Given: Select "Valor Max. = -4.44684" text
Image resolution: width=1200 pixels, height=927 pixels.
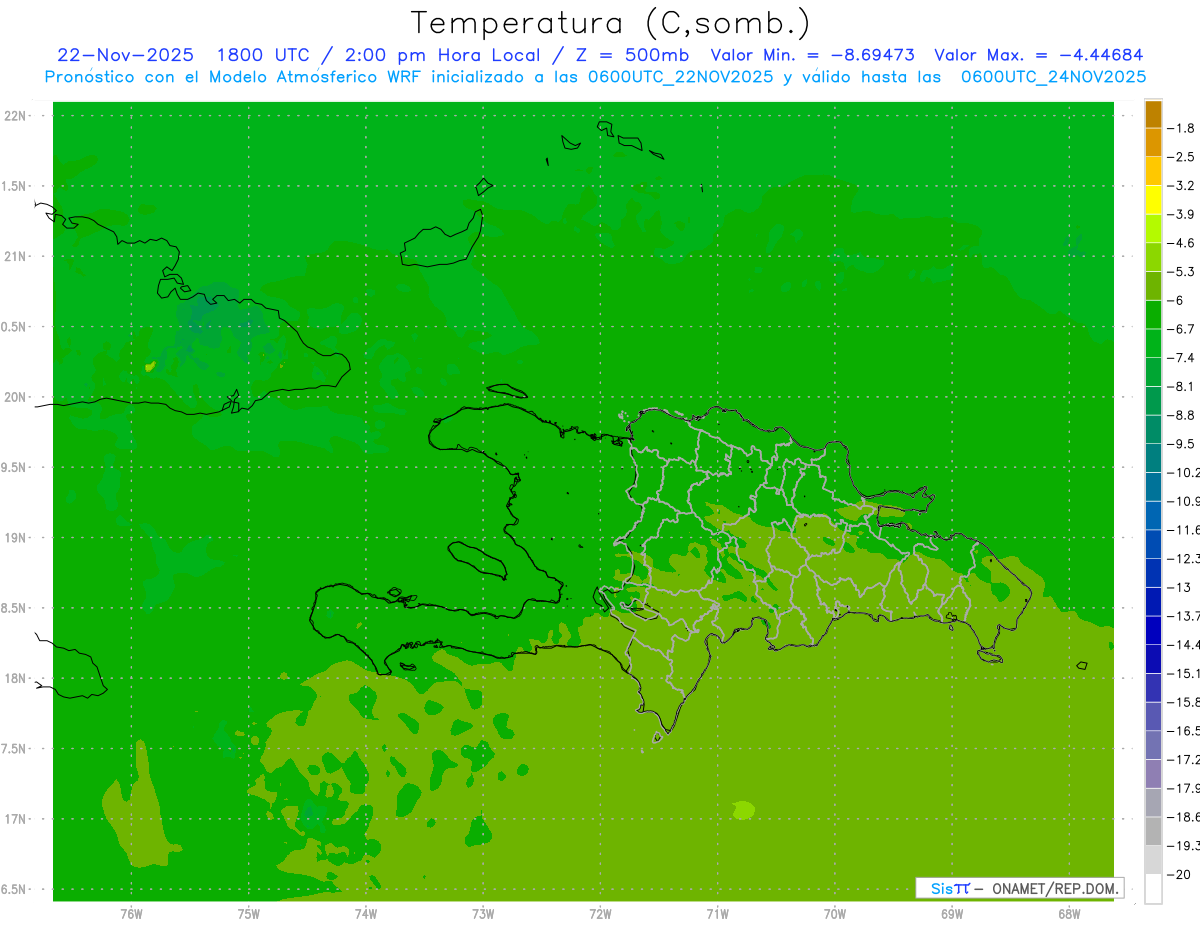Looking at the screenshot, I should pos(1038,55).
